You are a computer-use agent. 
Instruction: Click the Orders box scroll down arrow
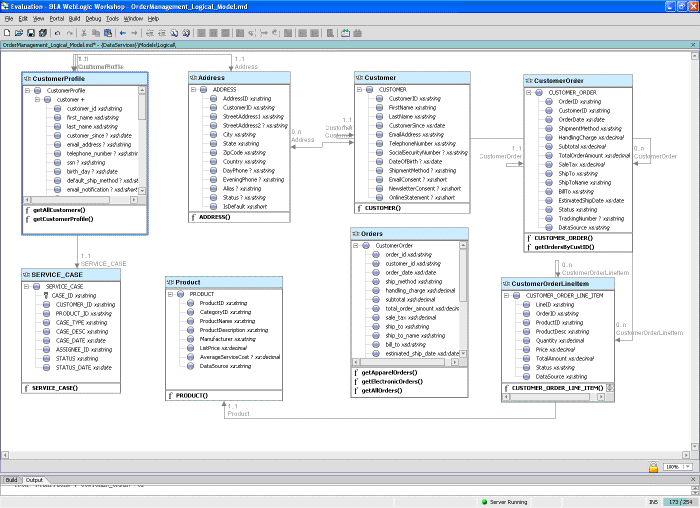pyautogui.click(x=463, y=354)
